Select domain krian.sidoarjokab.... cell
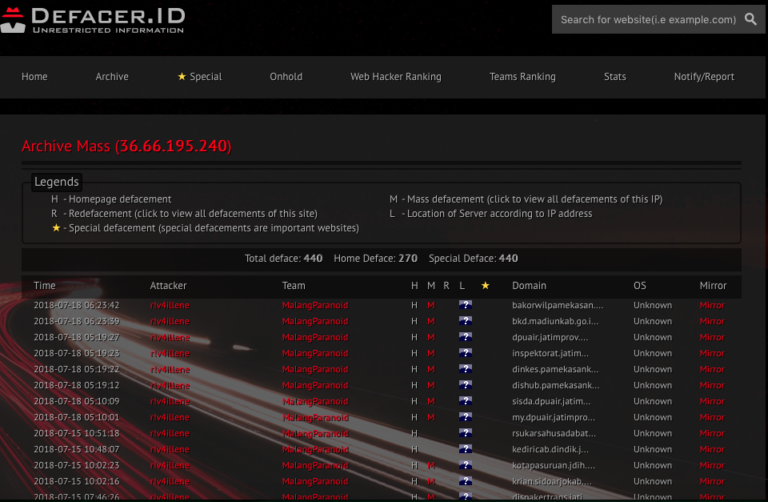The image size is (768, 502). pos(552,481)
